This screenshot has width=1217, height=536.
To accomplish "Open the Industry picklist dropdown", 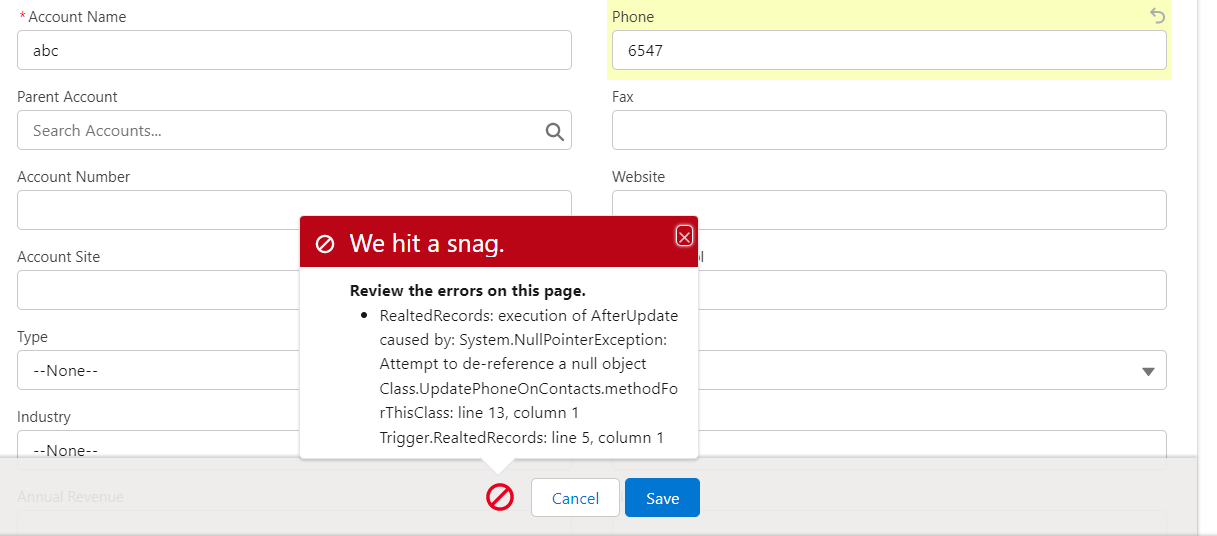I will (x=158, y=448).
